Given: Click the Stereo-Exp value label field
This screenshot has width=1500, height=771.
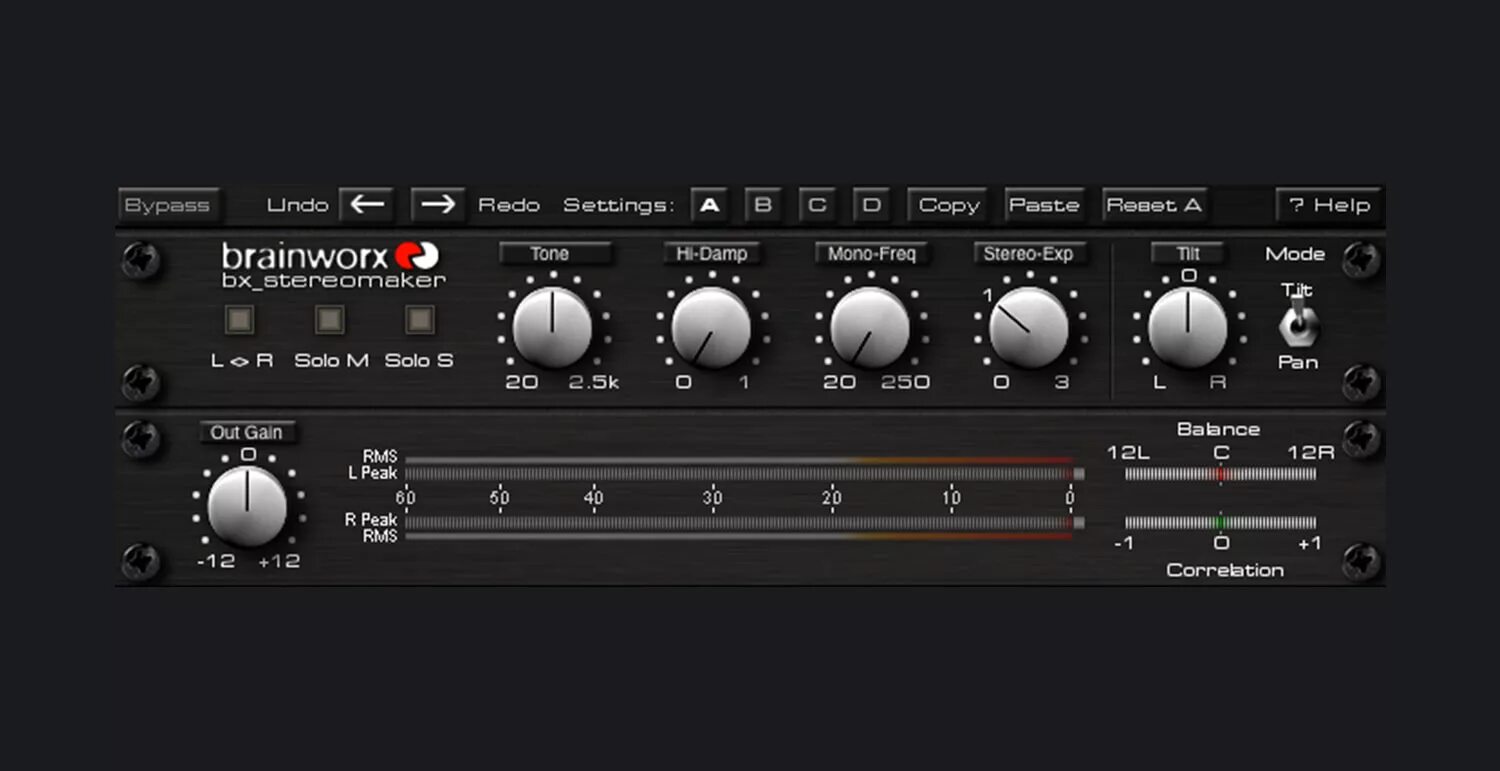Looking at the screenshot, I should point(1029,254).
